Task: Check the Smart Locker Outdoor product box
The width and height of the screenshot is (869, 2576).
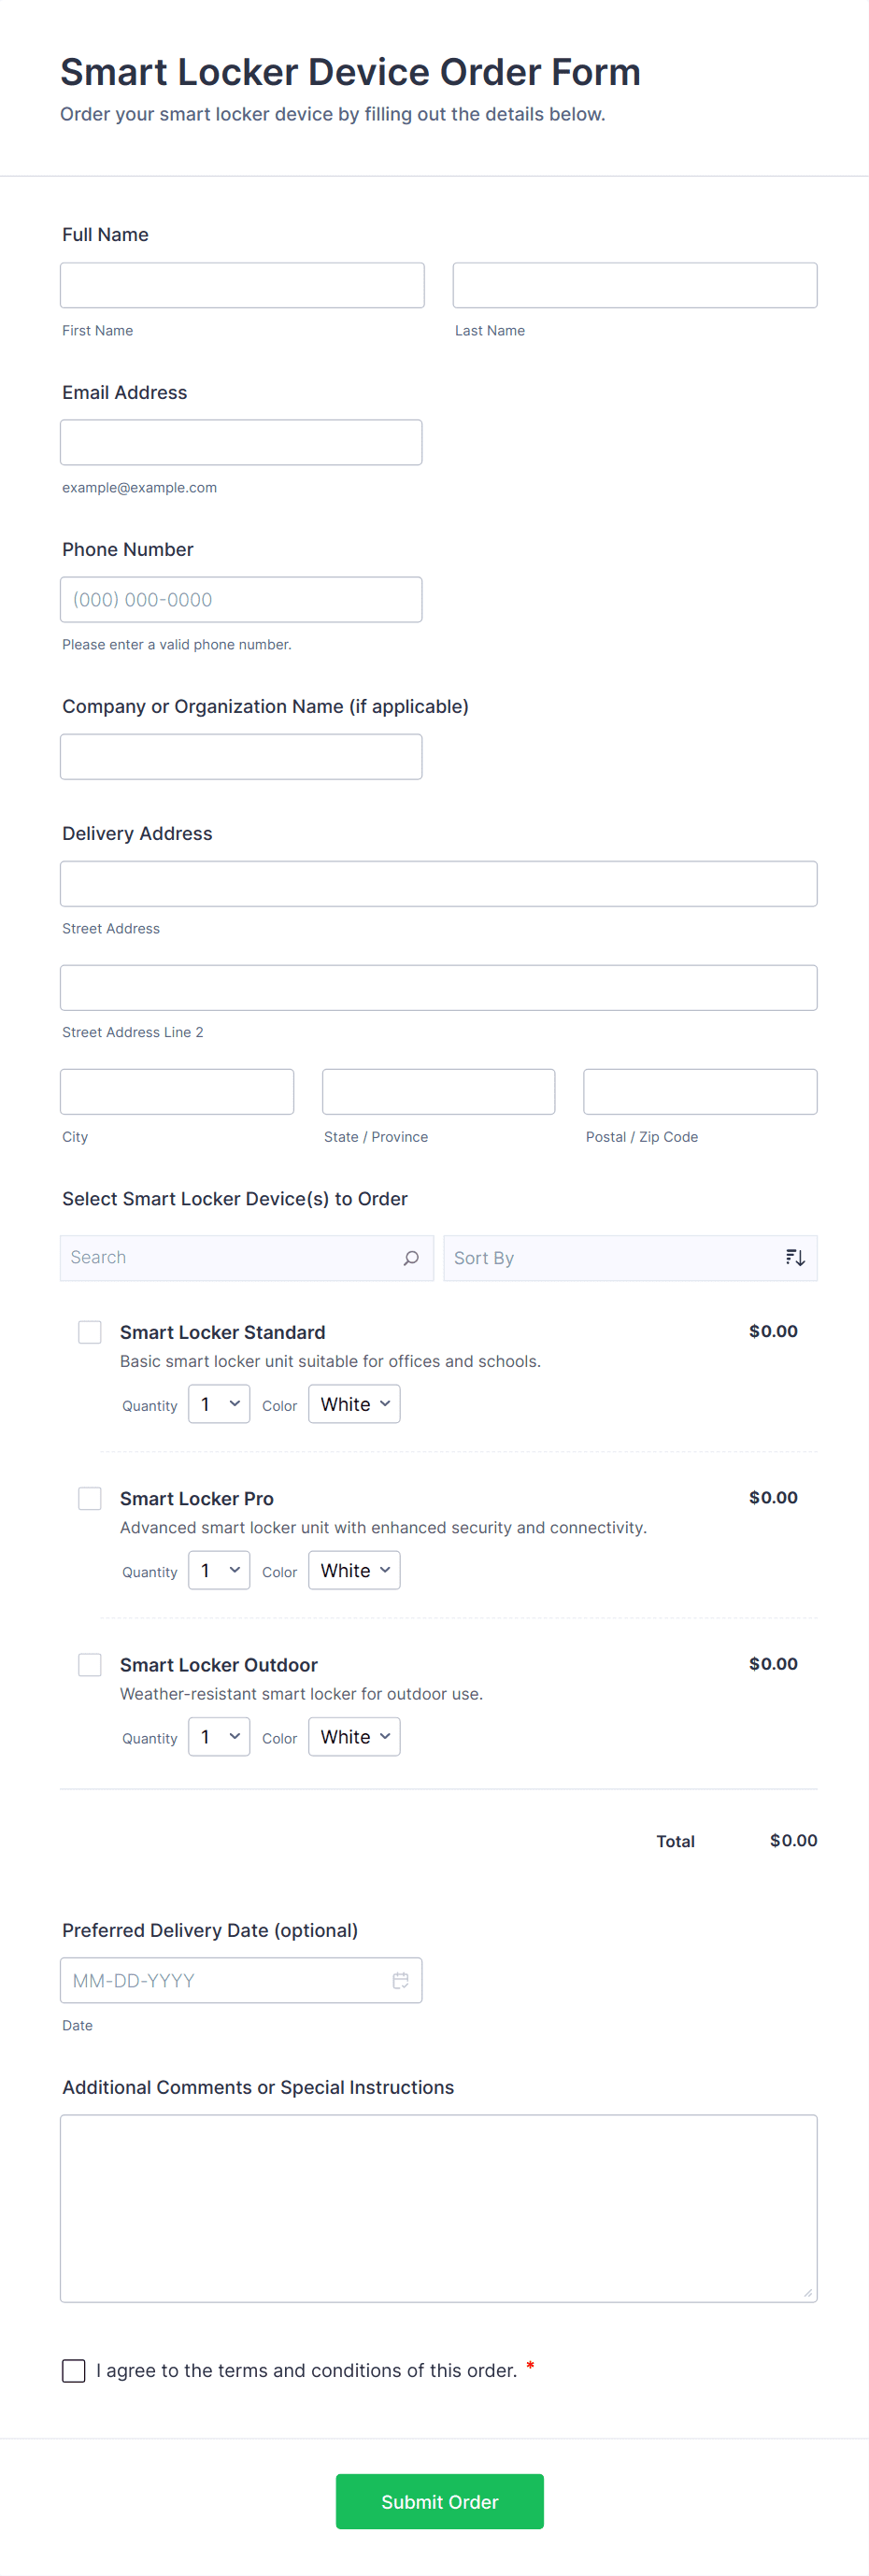Action: tap(90, 1664)
